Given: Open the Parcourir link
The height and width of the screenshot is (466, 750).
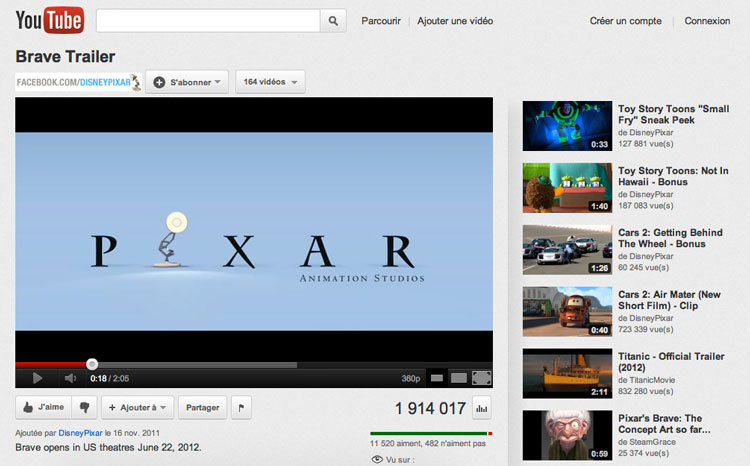Looking at the screenshot, I should point(381,21).
